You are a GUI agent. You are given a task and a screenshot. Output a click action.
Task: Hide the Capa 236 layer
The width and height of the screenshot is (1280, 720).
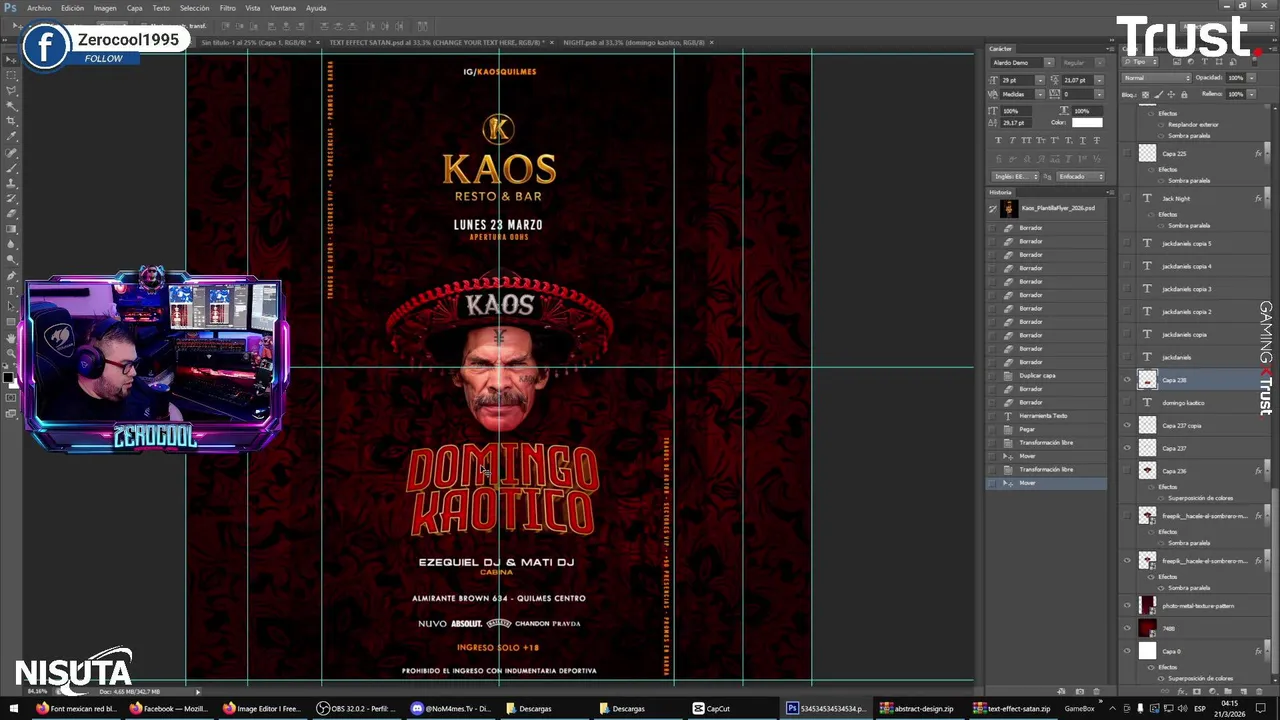coord(1128,470)
